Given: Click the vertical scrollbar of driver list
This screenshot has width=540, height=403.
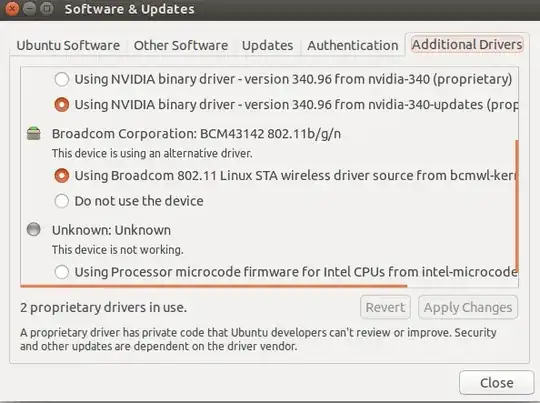Looking at the screenshot, I should click(517, 205).
